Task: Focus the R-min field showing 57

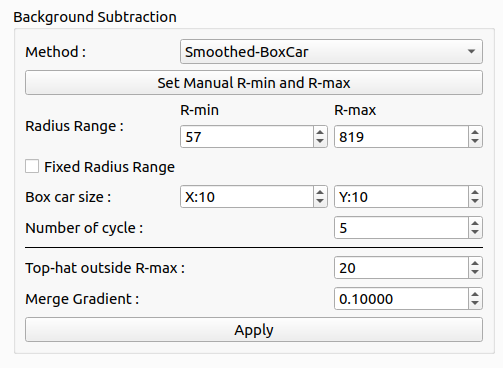Action: [247, 137]
